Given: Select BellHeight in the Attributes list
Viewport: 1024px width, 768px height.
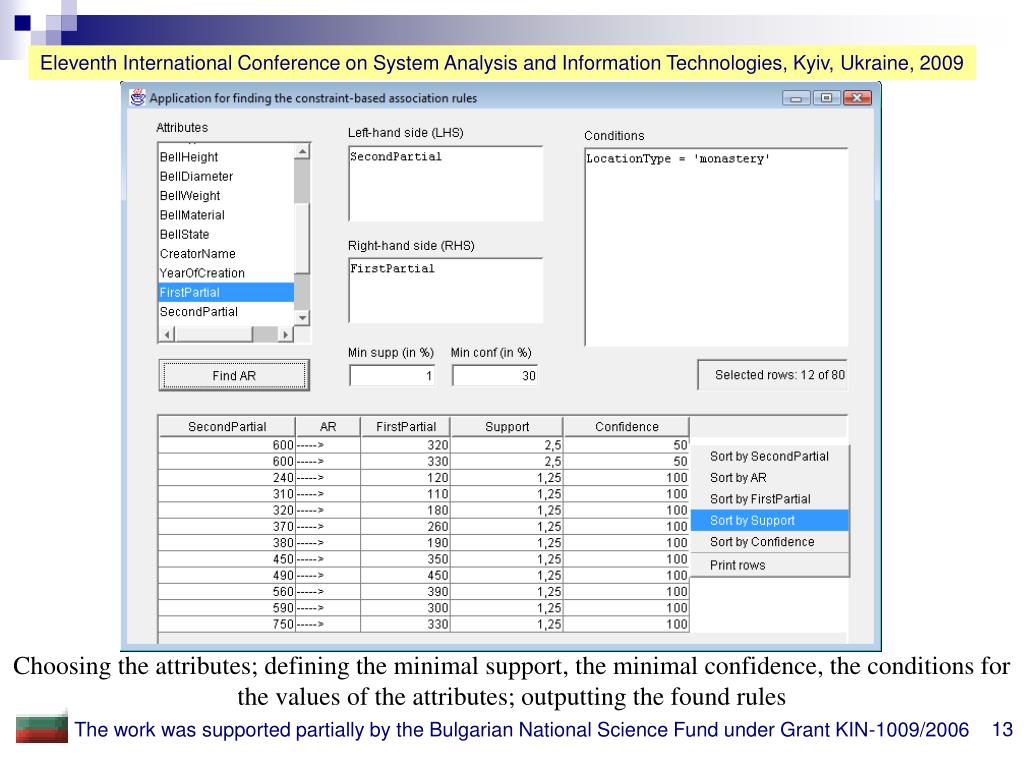Looking at the screenshot, I should tap(226, 157).
